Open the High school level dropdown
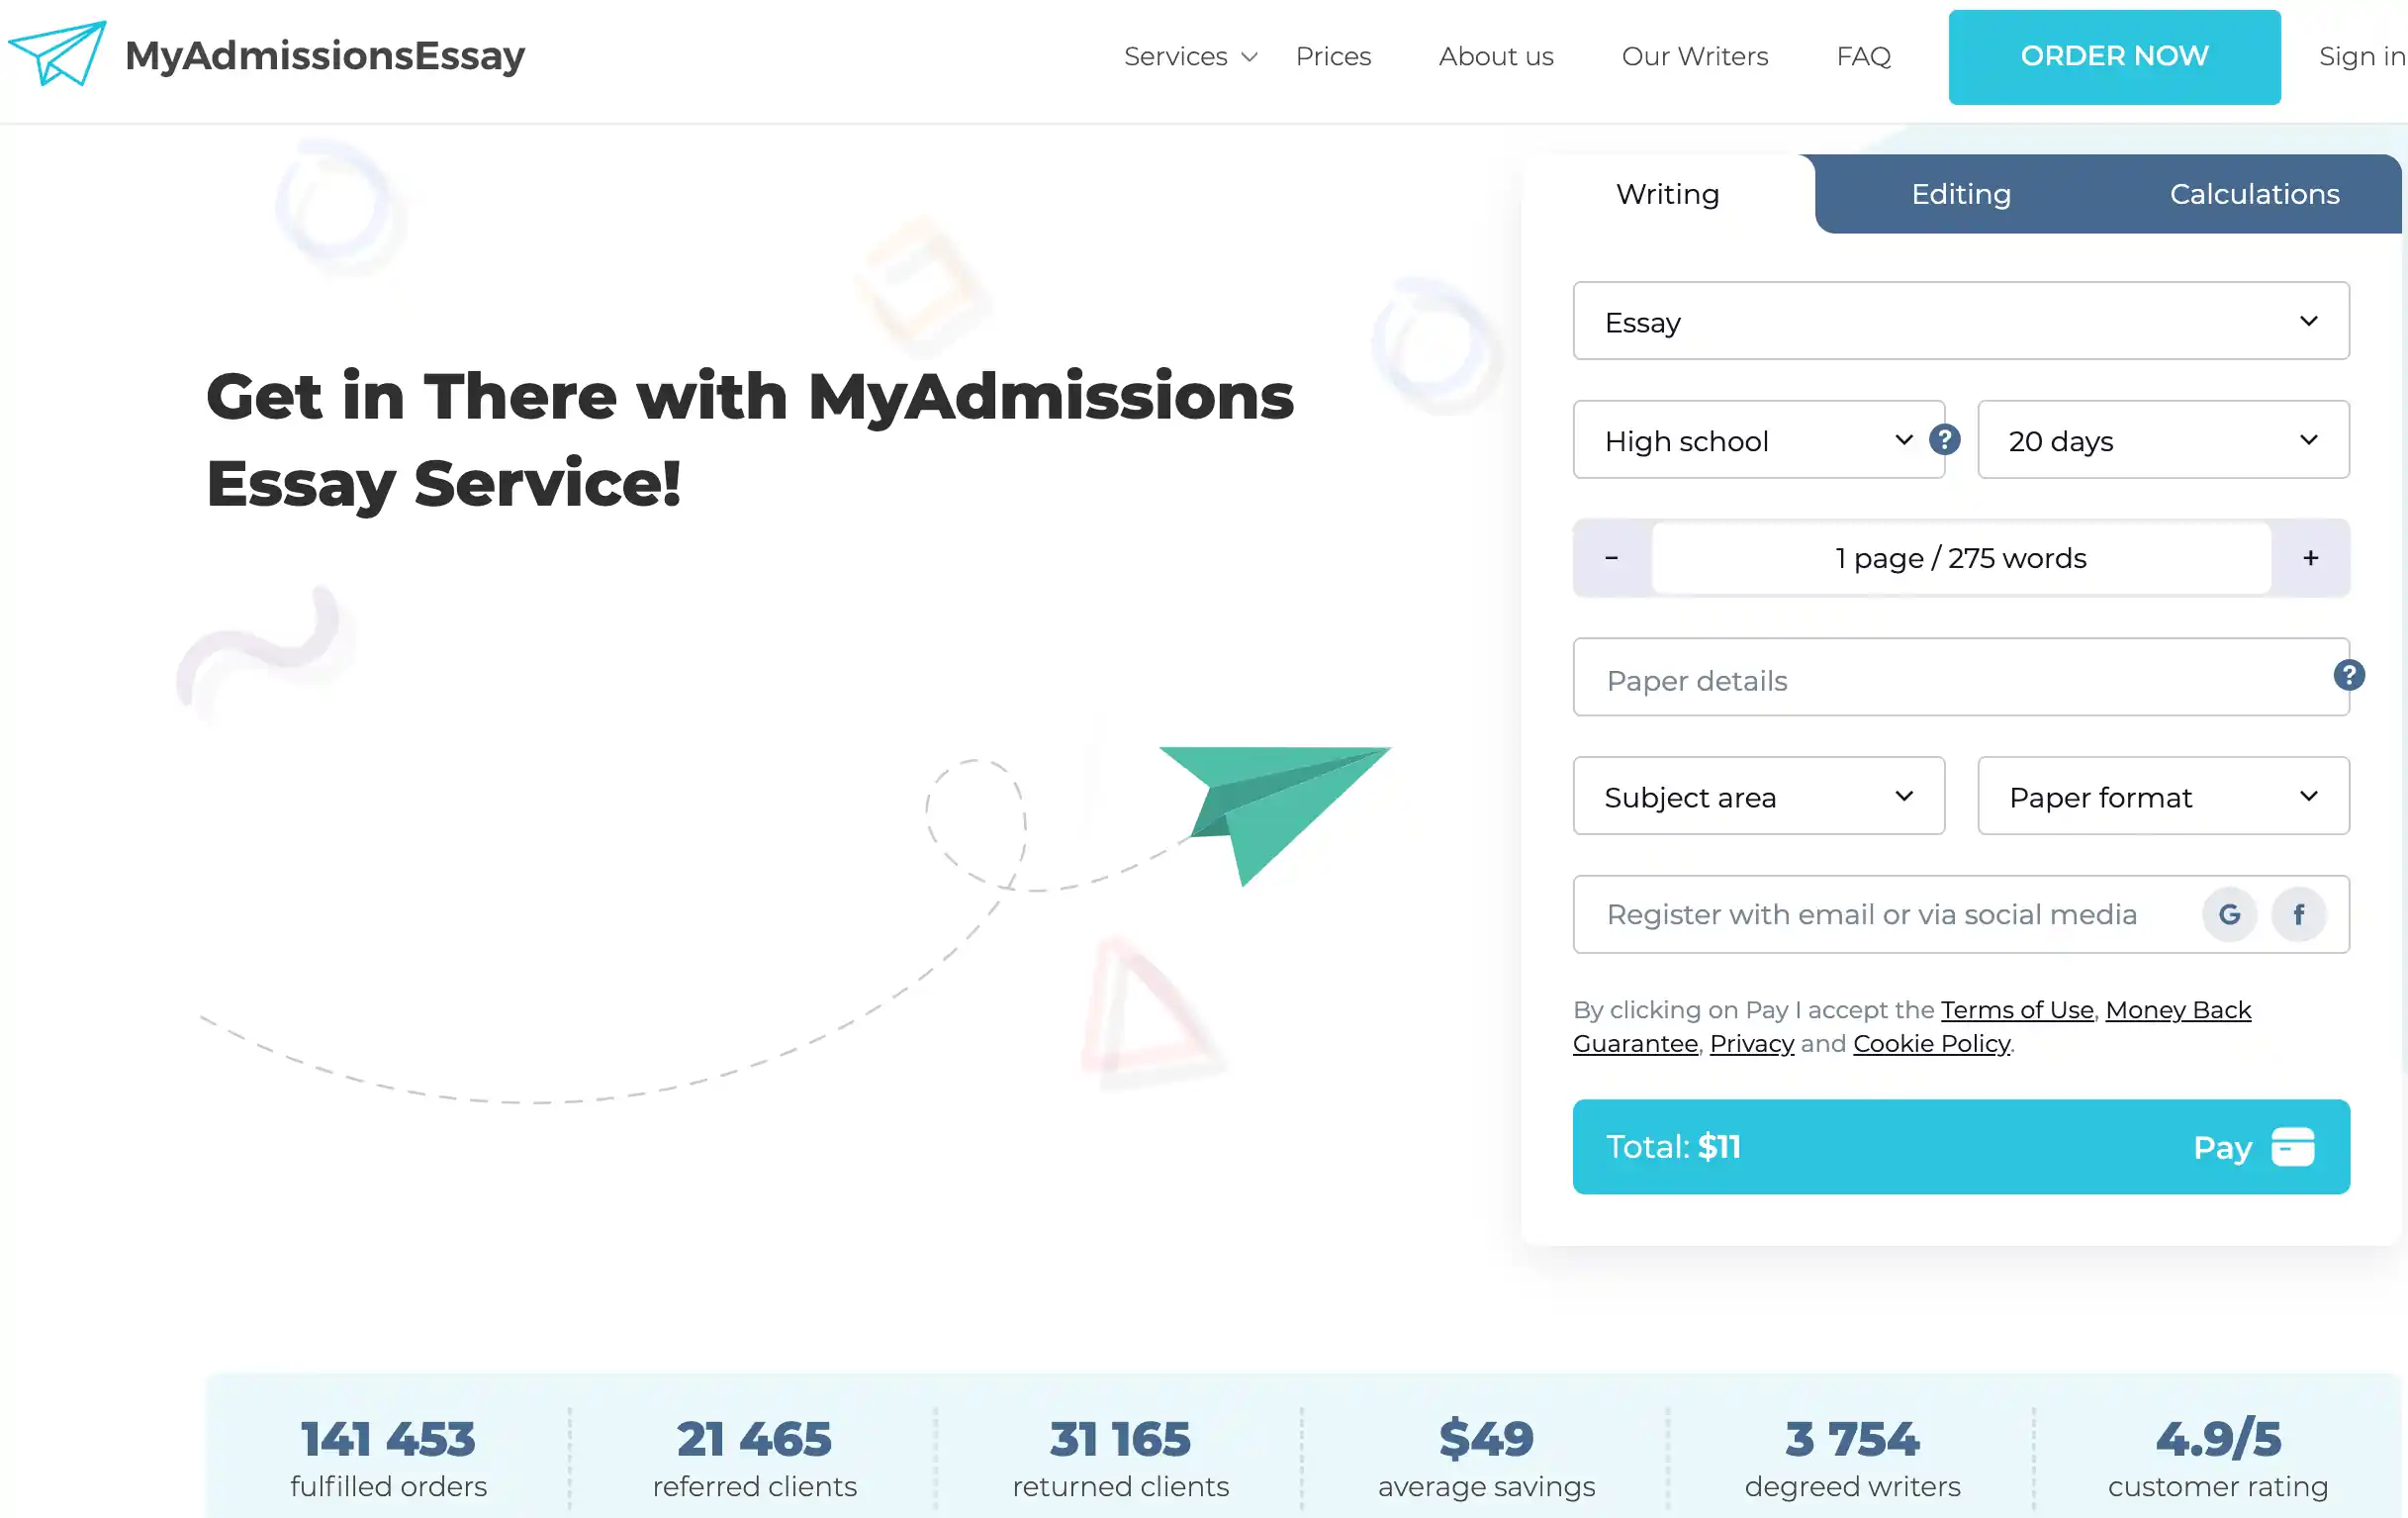Image resolution: width=2408 pixels, height=1518 pixels. tap(1759, 440)
